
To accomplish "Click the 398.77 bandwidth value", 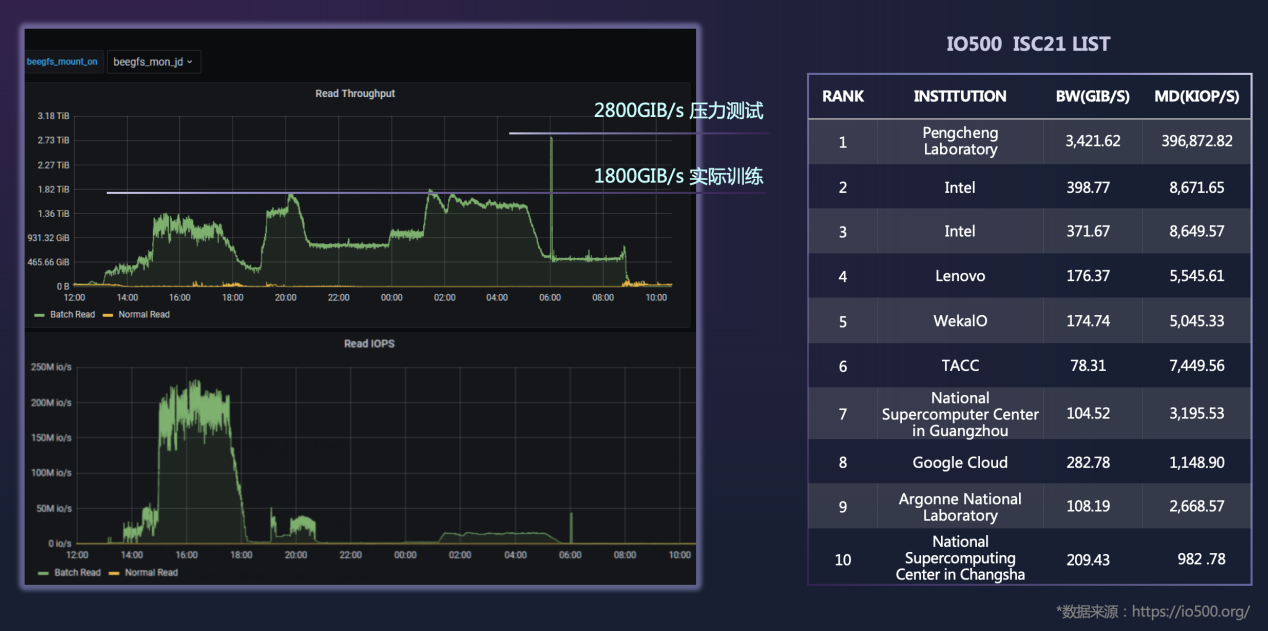I will click(1090, 188).
